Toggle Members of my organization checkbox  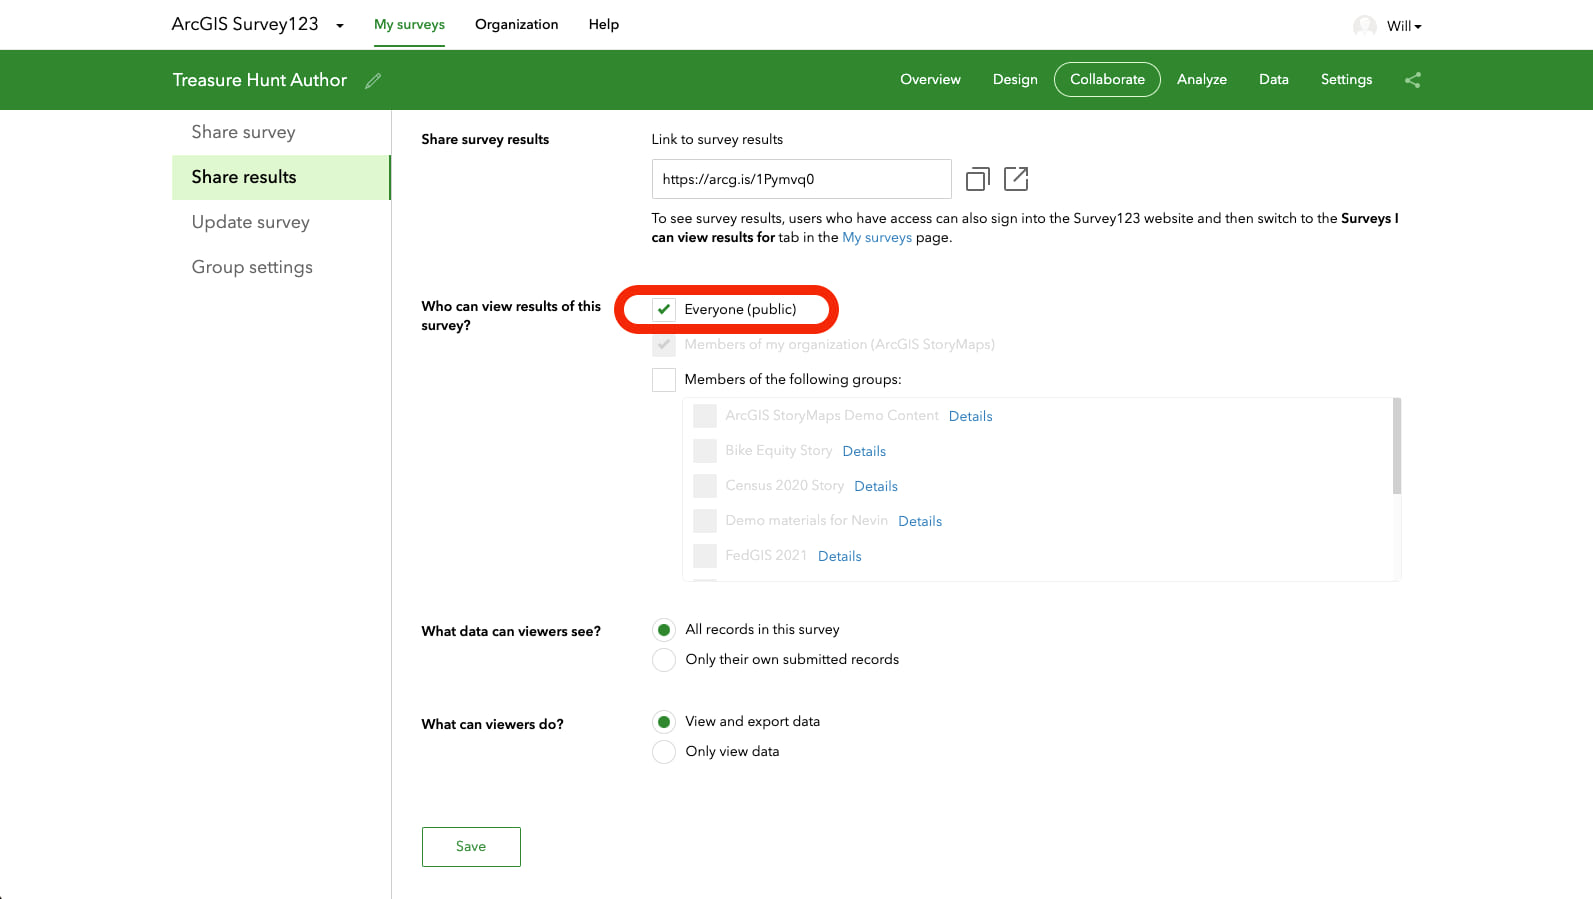[663, 344]
